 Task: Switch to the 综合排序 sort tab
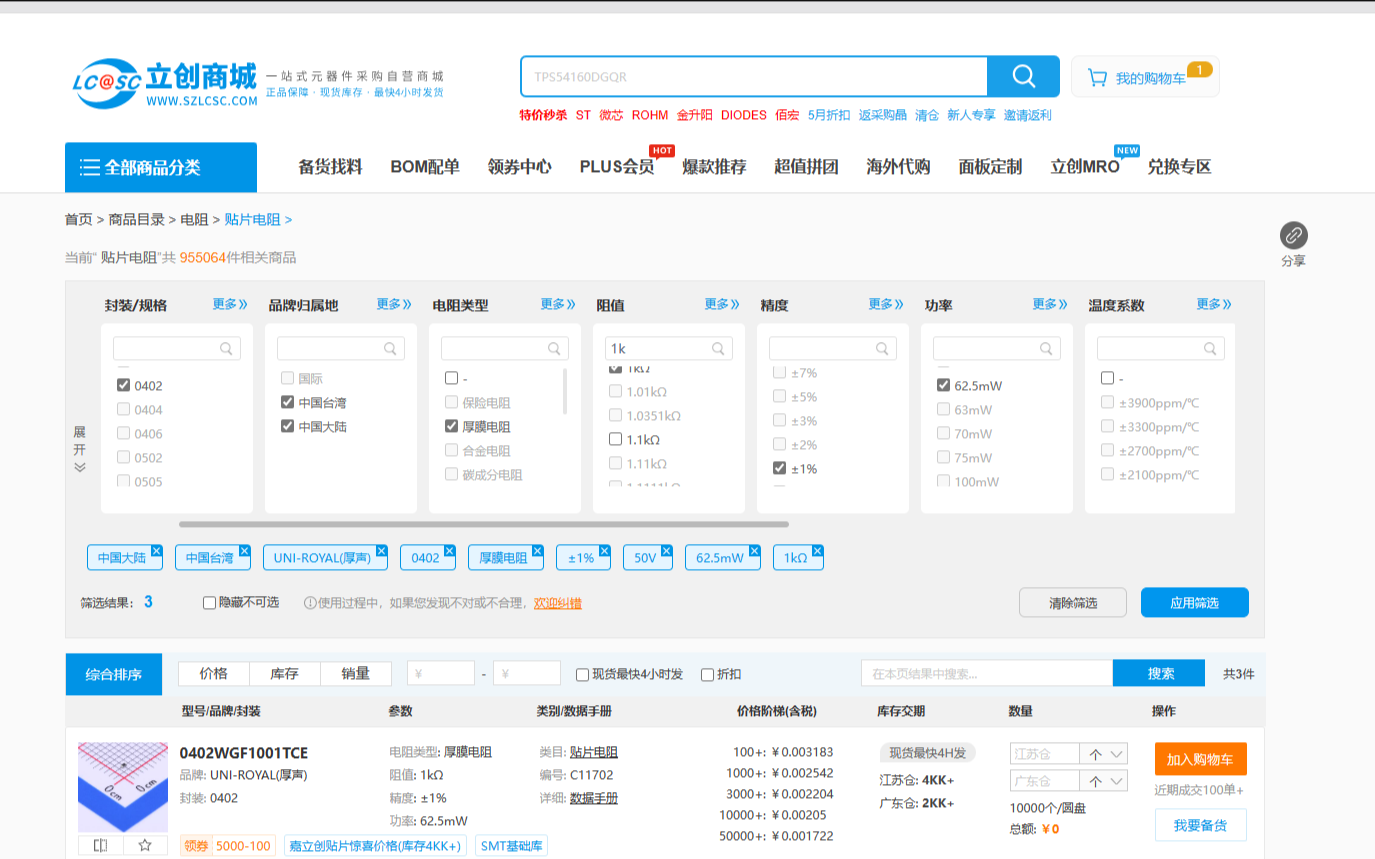tap(113, 675)
